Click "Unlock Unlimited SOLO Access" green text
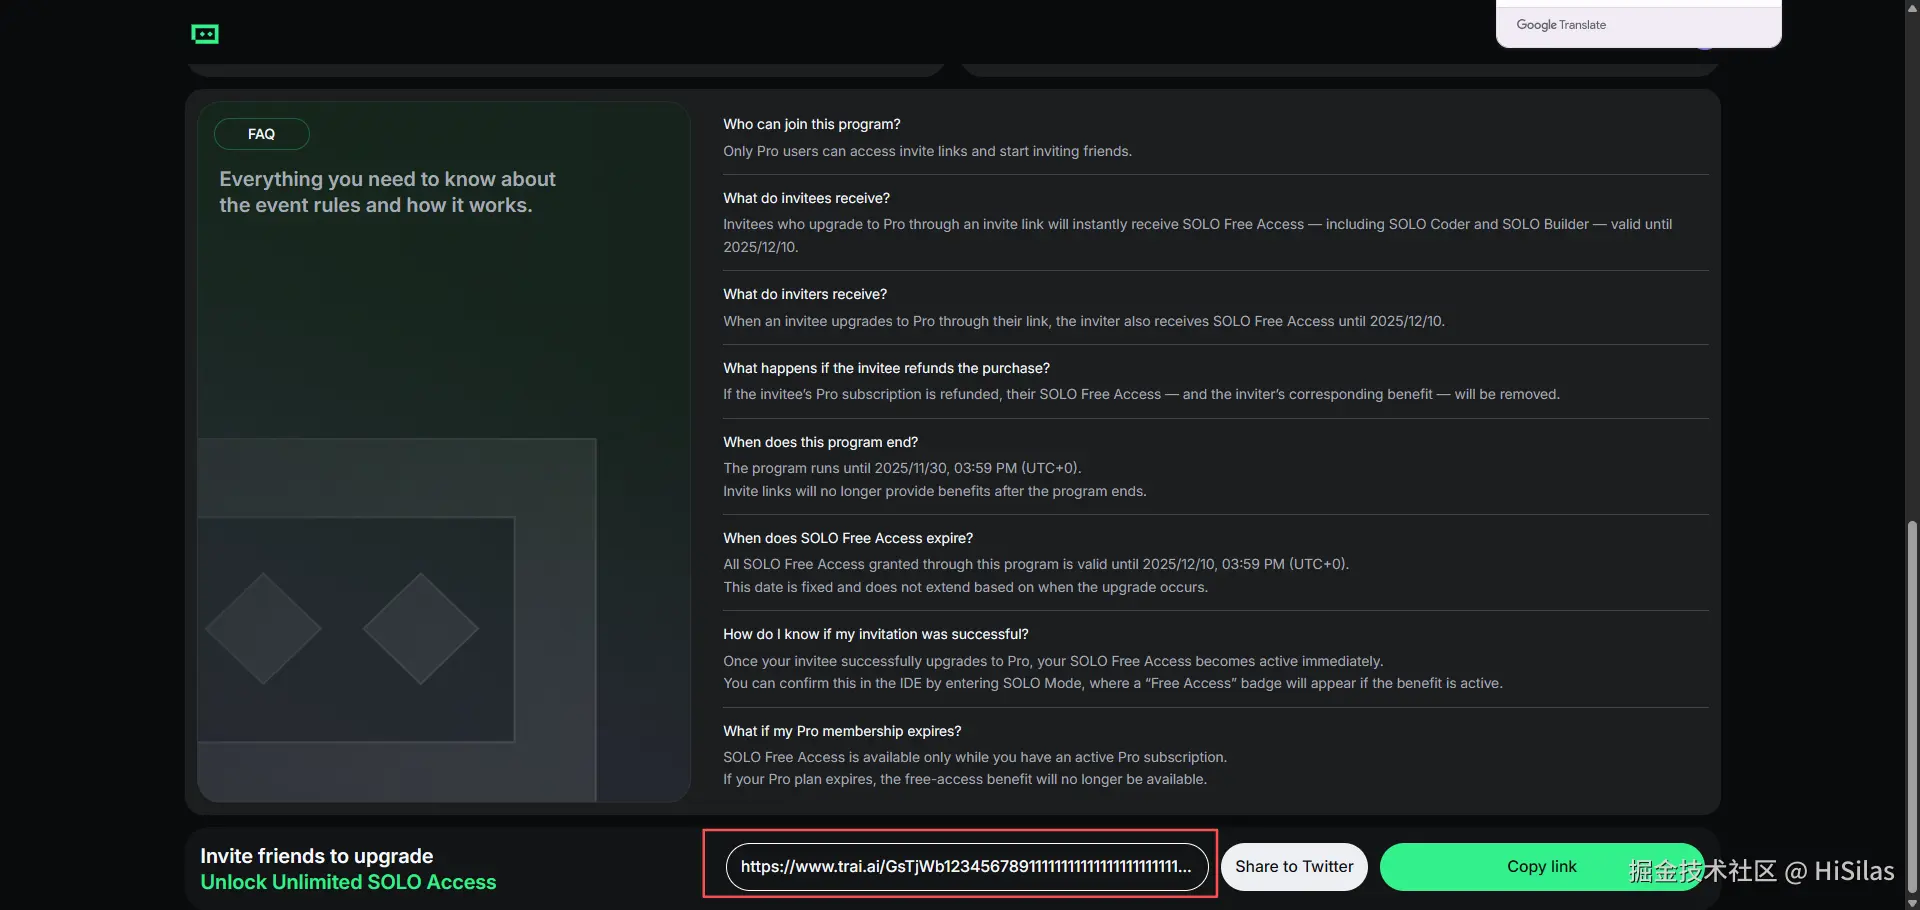The image size is (1920, 910). 348,882
